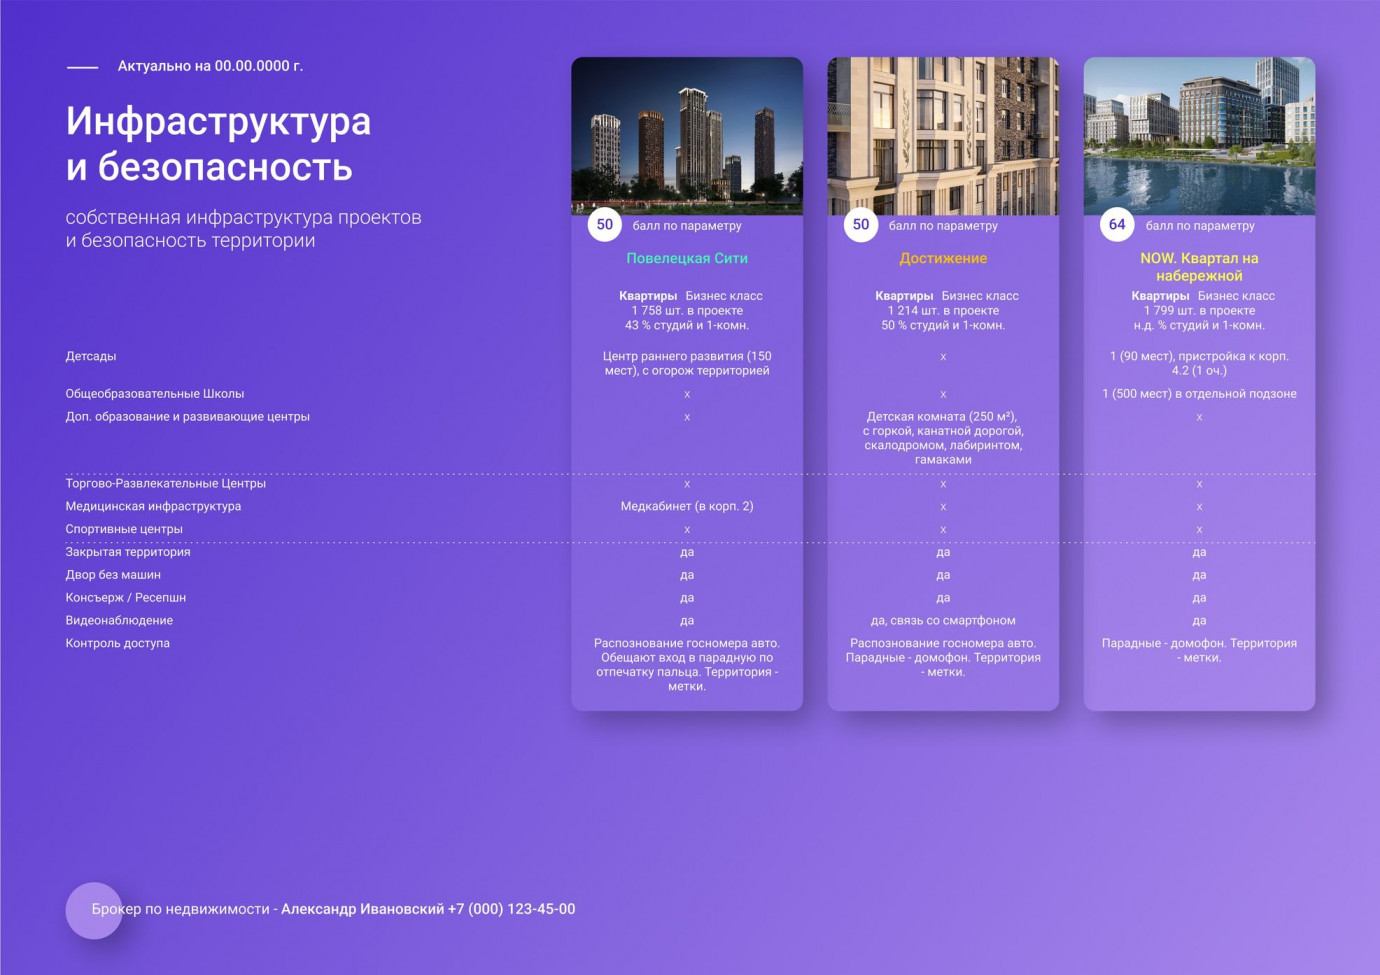Click the row label 'Торгово-Развлекательные Центры'
1380x975 pixels.
pos(166,484)
